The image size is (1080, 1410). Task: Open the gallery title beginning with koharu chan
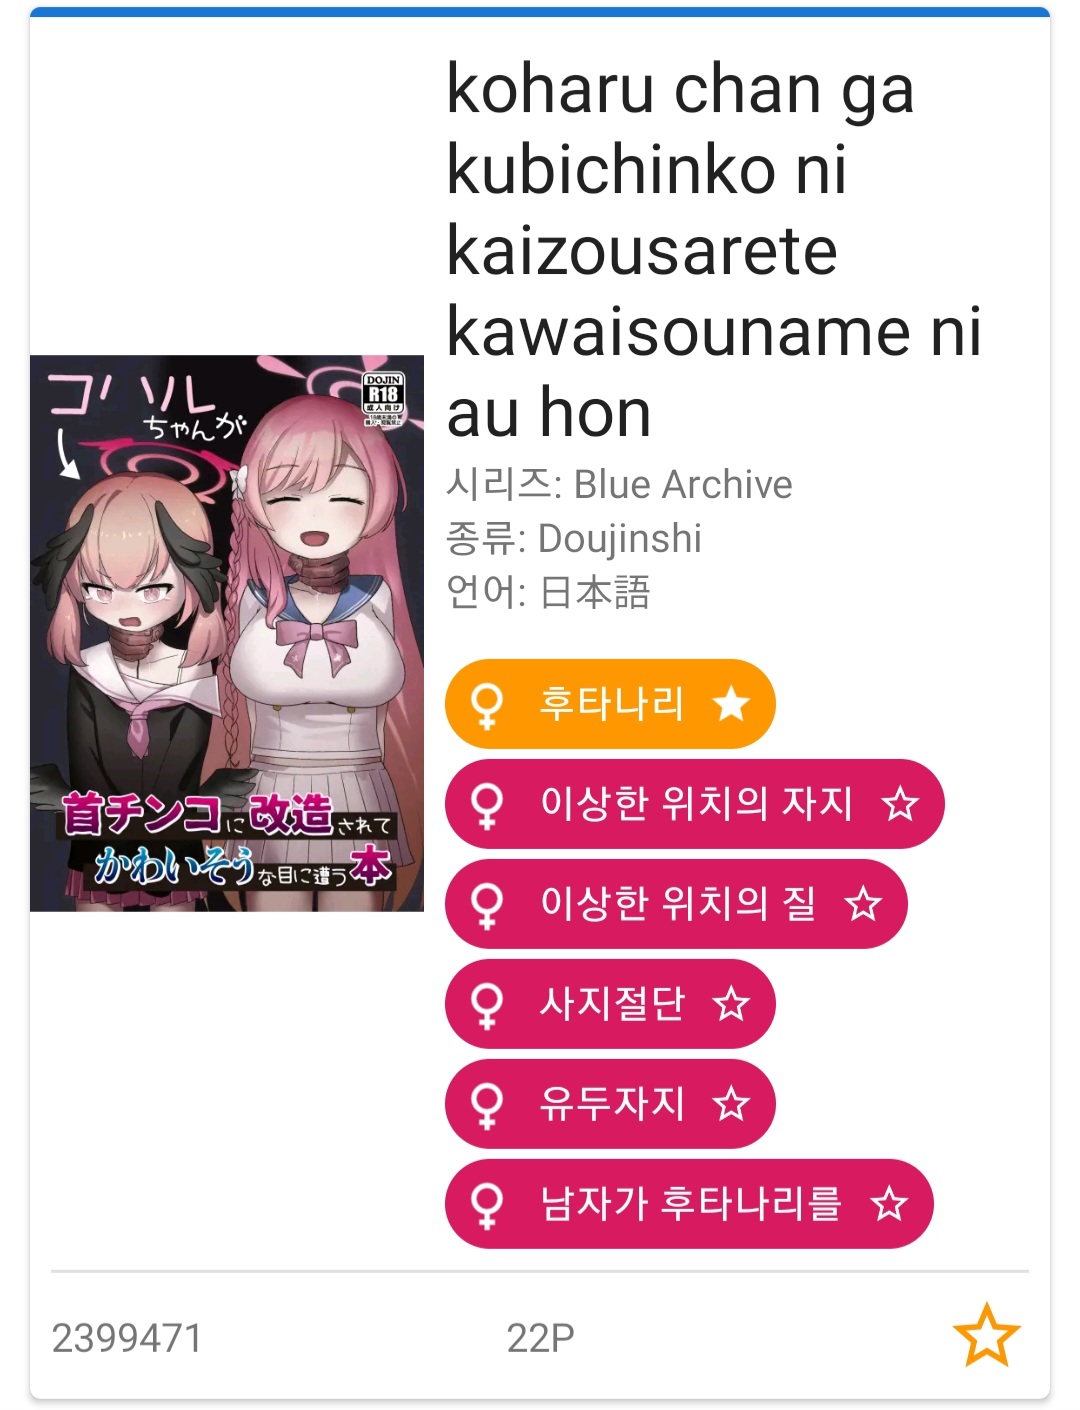(x=714, y=250)
